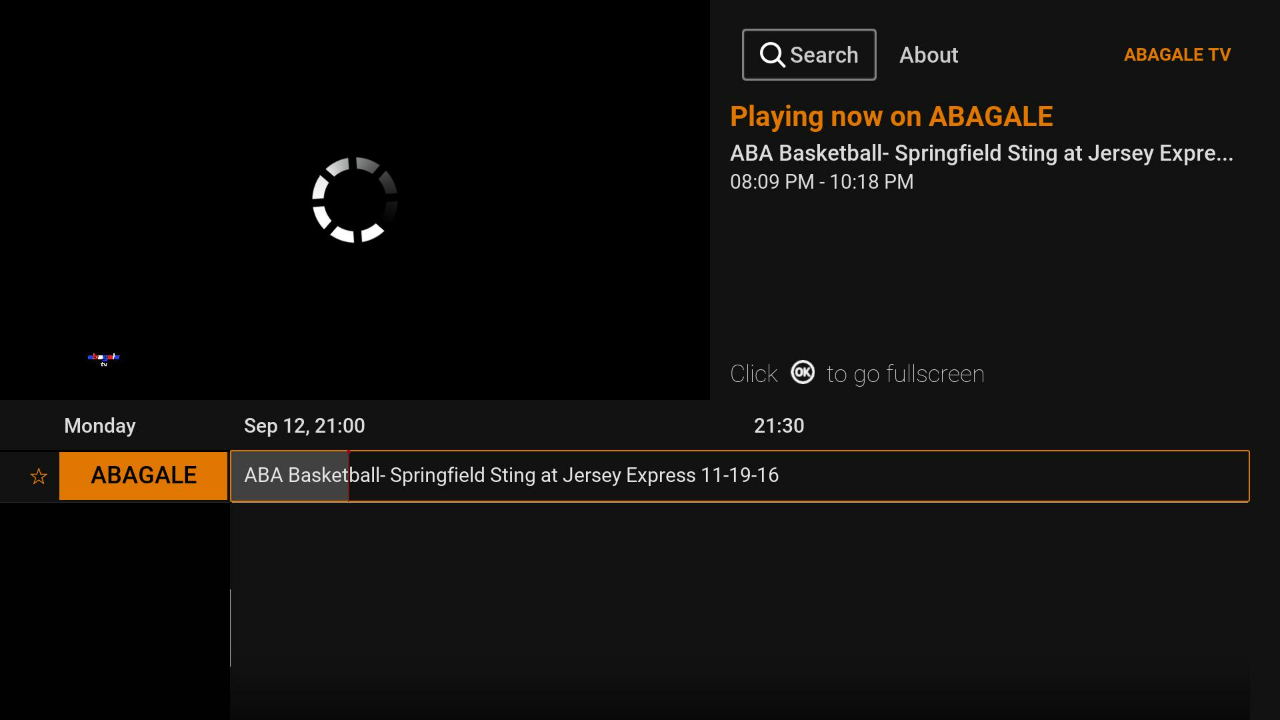Click the star icon beside ABAGALE channel
This screenshot has width=1280, height=720.
(38, 476)
